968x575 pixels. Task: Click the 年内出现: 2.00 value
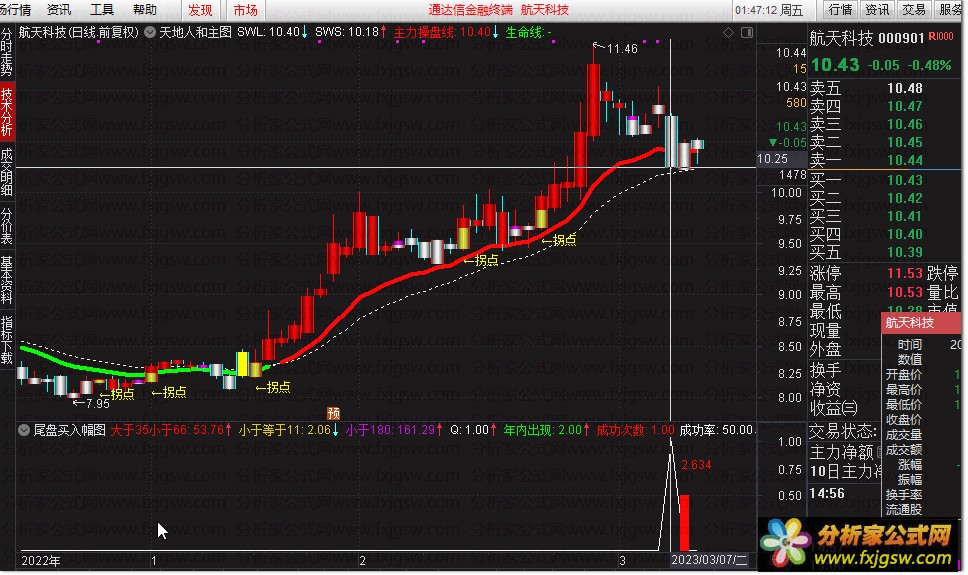point(546,430)
